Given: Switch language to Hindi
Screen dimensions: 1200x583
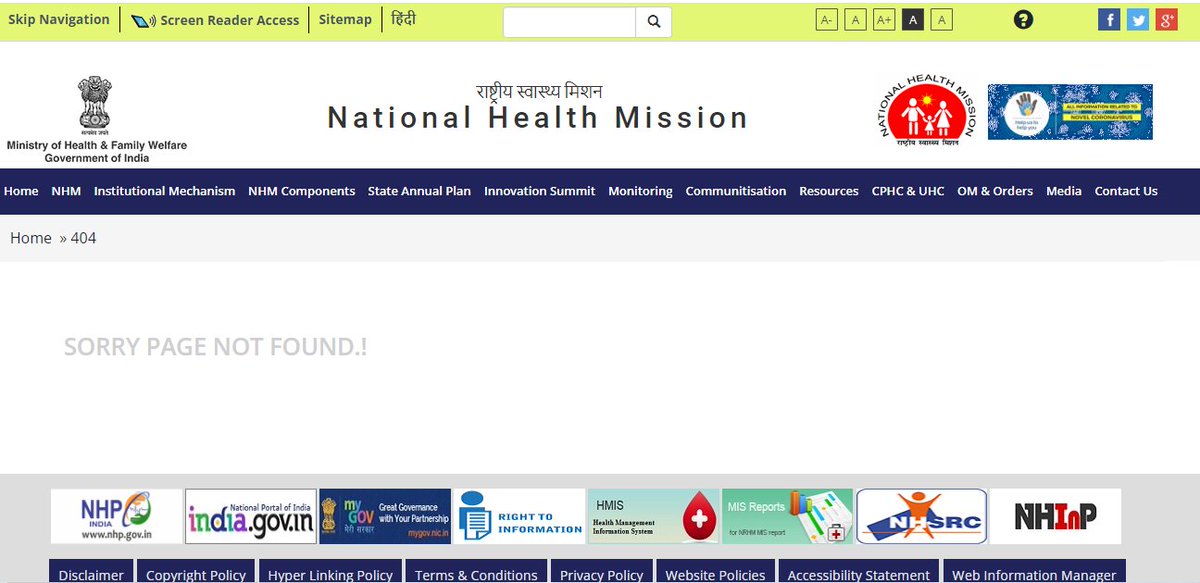Looking at the screenshot, I should coord(404,19).
